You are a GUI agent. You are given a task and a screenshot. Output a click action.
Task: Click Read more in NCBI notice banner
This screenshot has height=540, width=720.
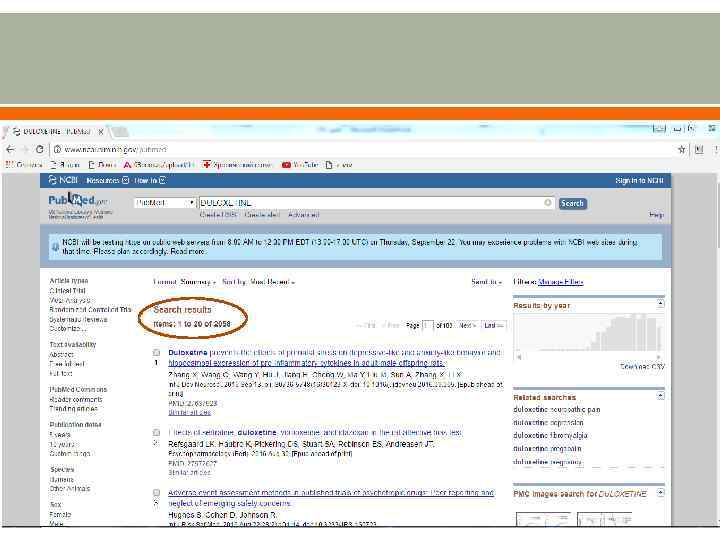point(188,251)
